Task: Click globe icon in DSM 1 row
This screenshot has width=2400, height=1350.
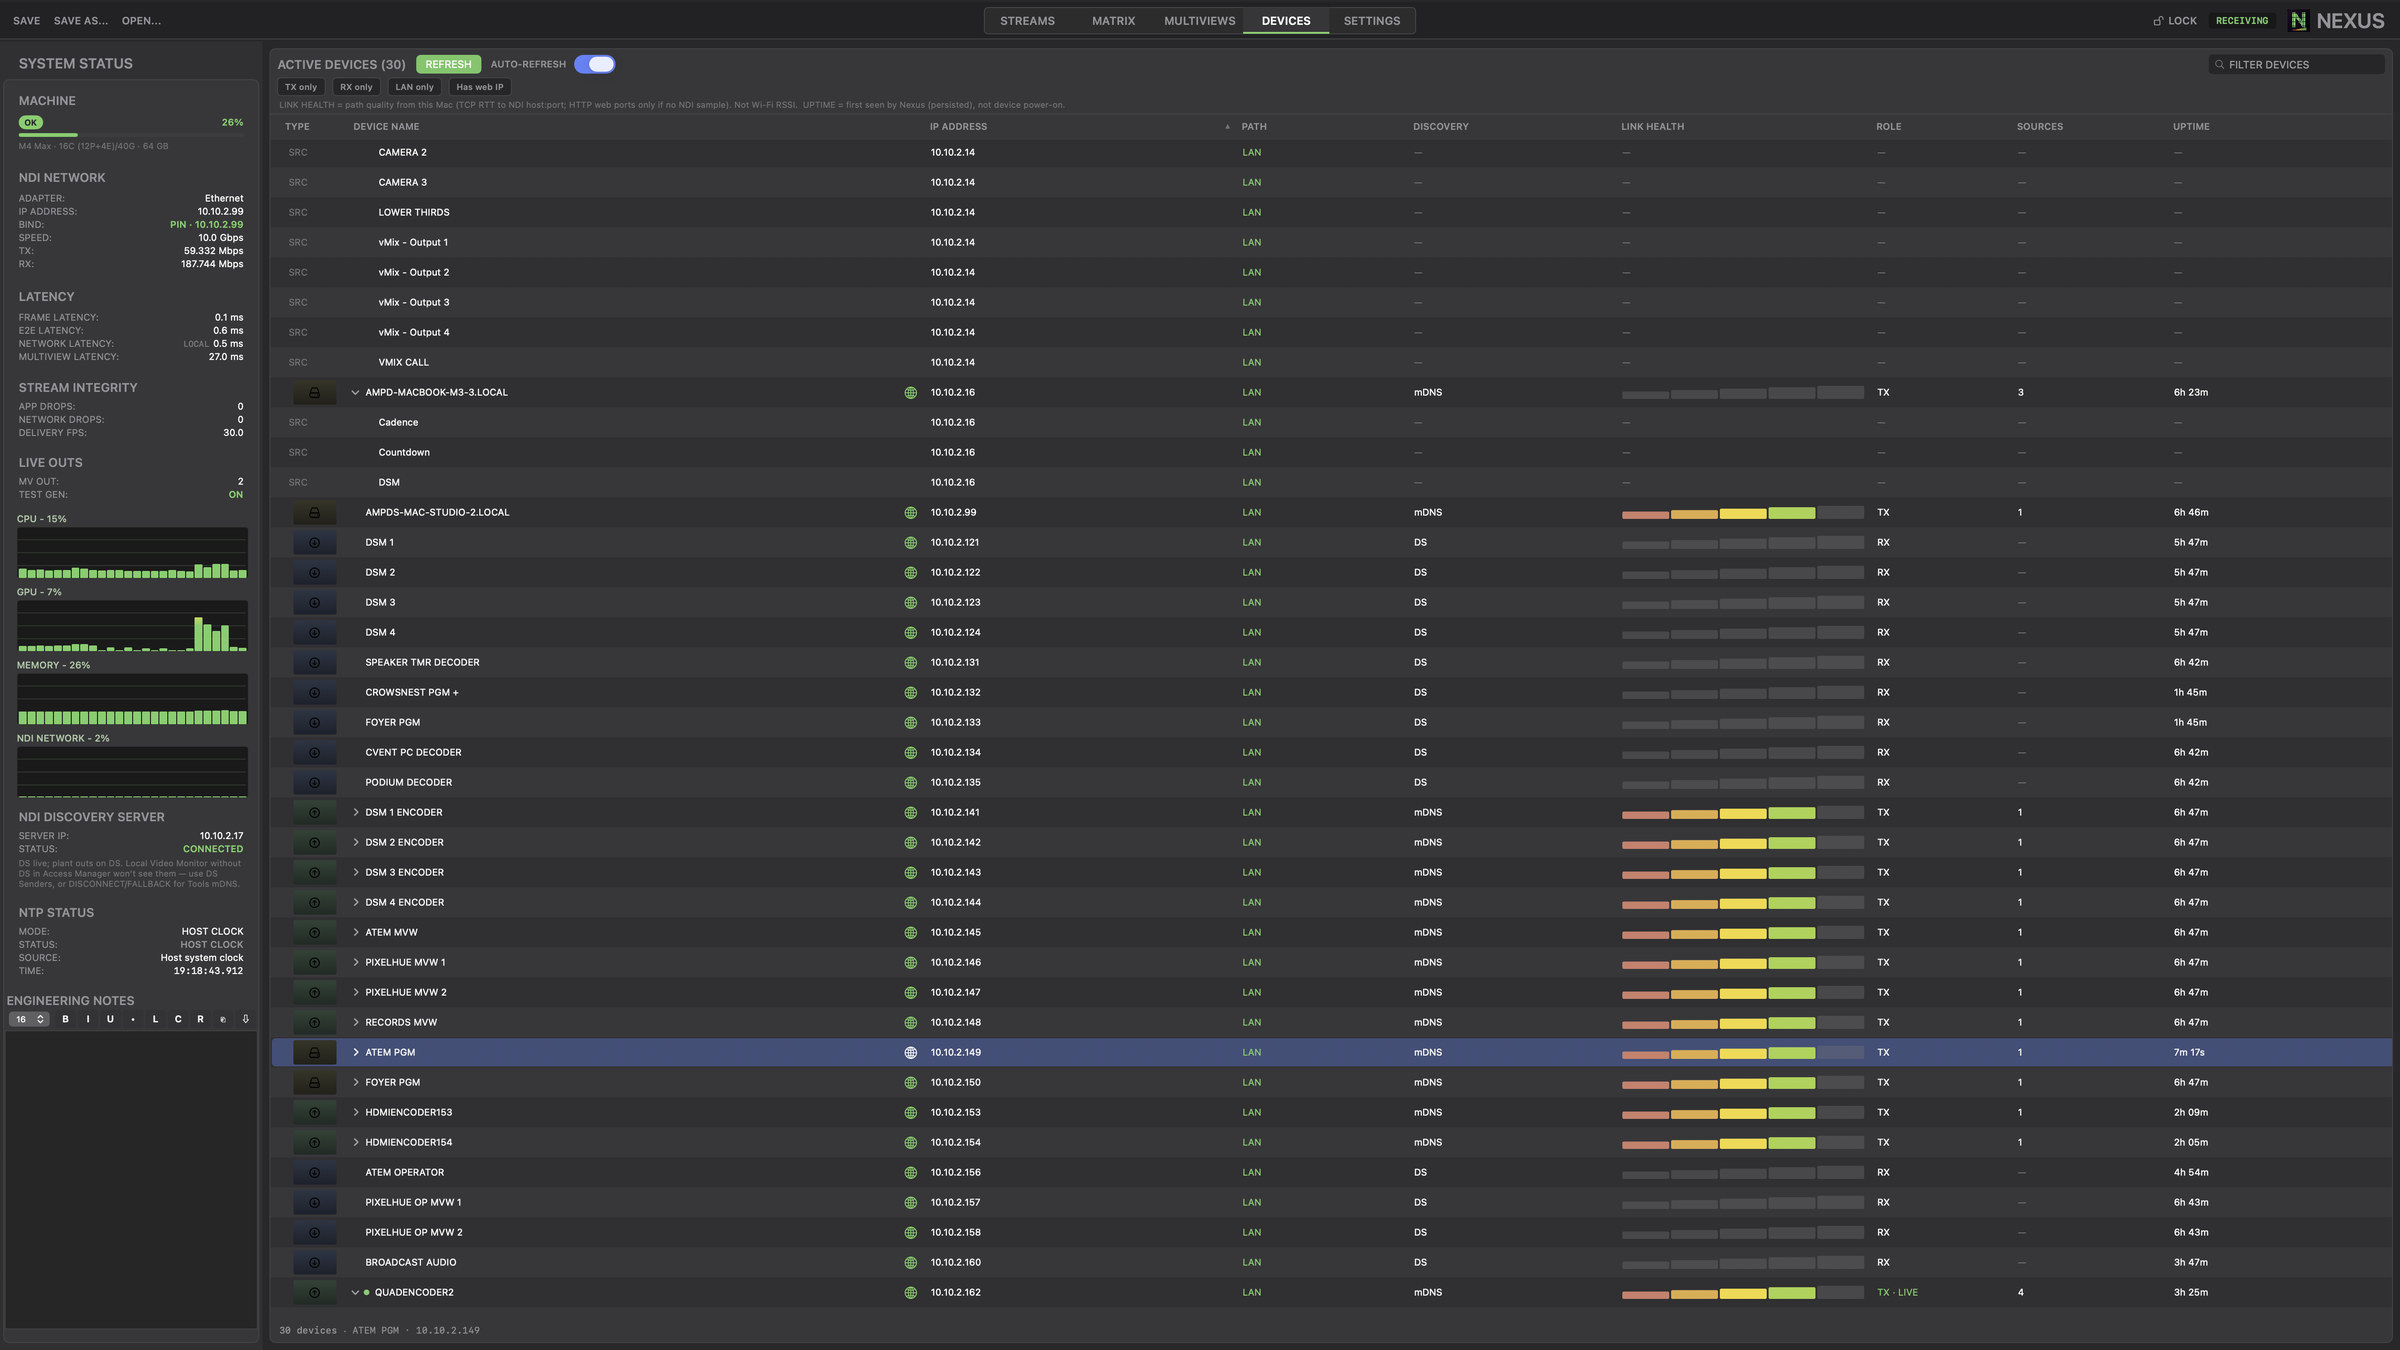Action: pyautogui.click(x=910, y=543)
